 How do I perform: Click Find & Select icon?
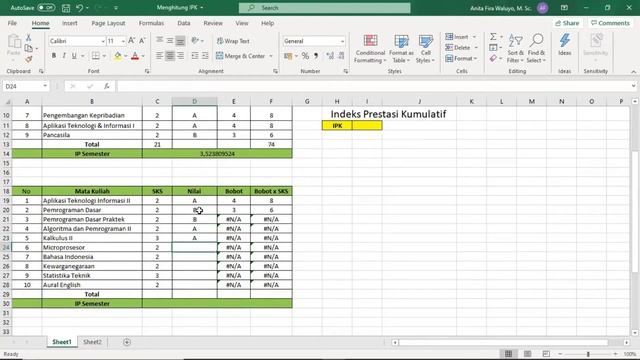point(536,49)
